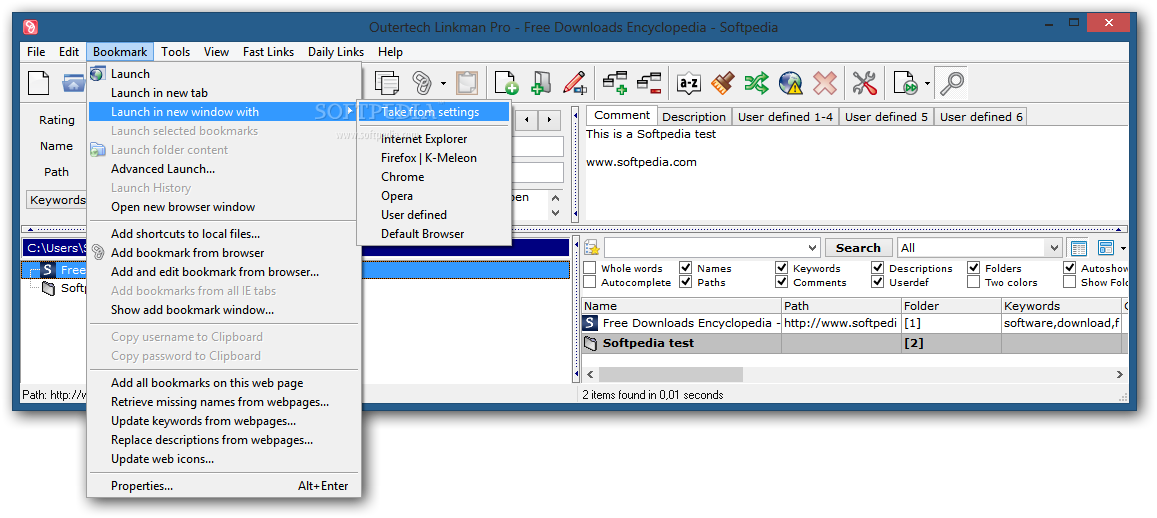Click the wrench and screwdriver settings icon
The height and width of the screenshot is (518, 1157).
pyautogui.click(x=864, y=83)
